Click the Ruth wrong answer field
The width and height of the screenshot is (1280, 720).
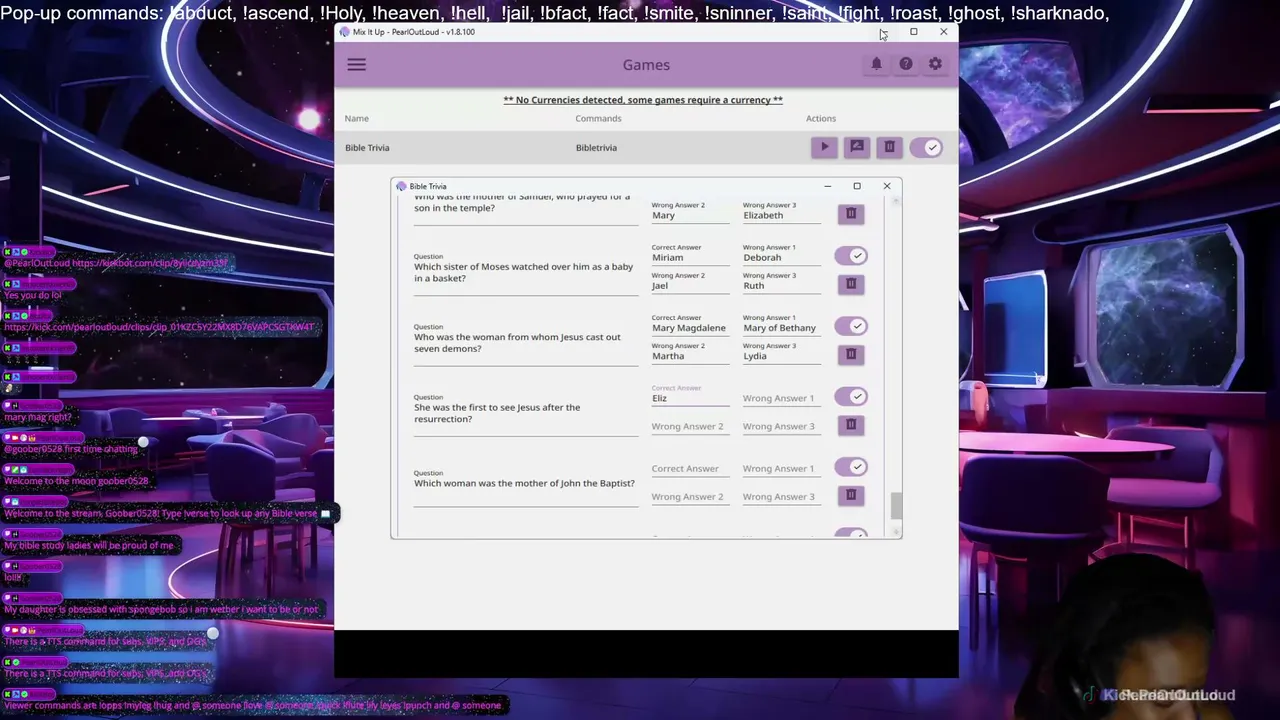point(781,285)
